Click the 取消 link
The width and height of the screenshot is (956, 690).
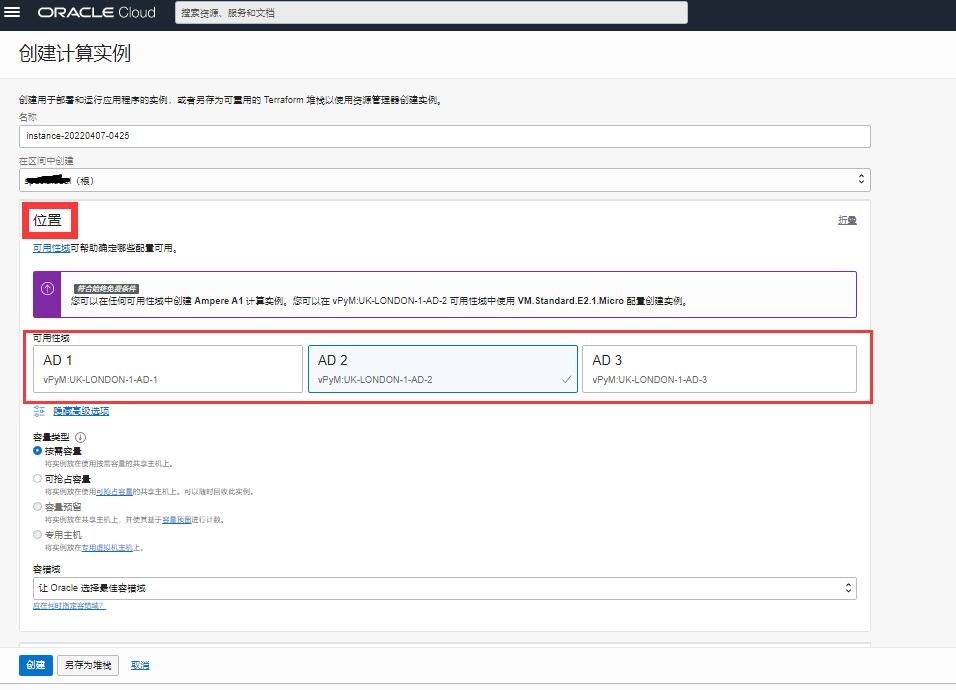[140, 665]
